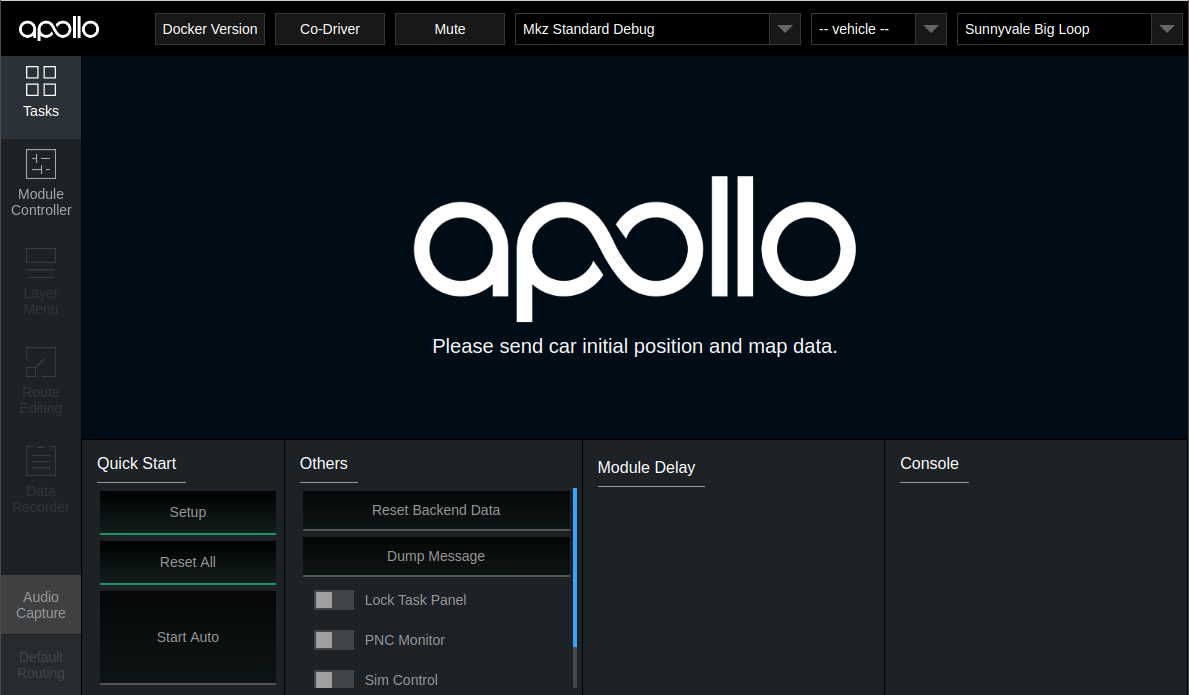Turn on the Sim Control switch
The height and width of the screenshot is (695, 1189).
[x=334, y=680]
